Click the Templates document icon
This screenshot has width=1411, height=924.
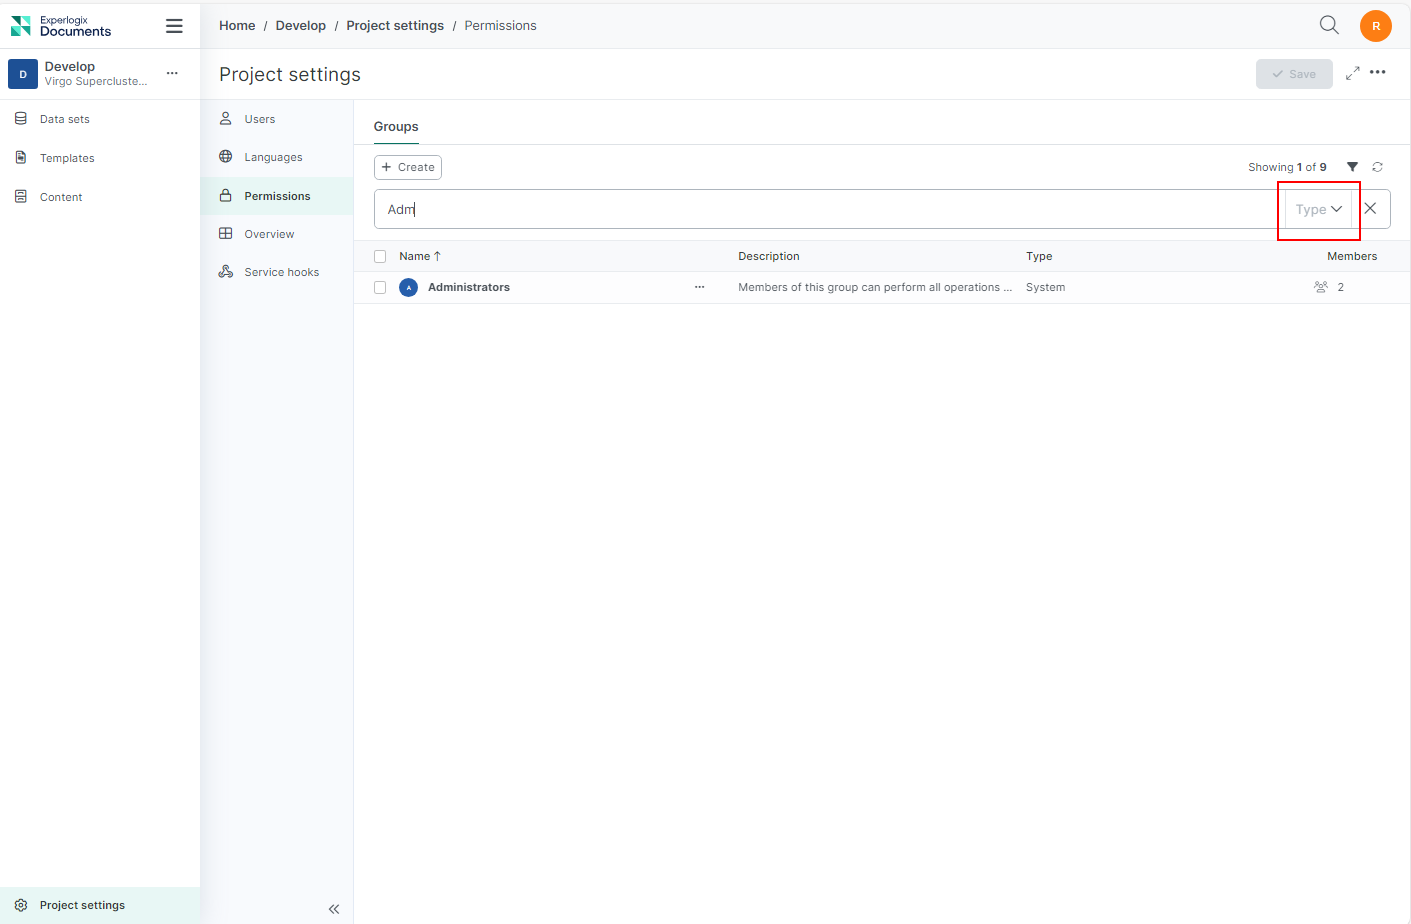pyautogui.click(x=21, y=157)
